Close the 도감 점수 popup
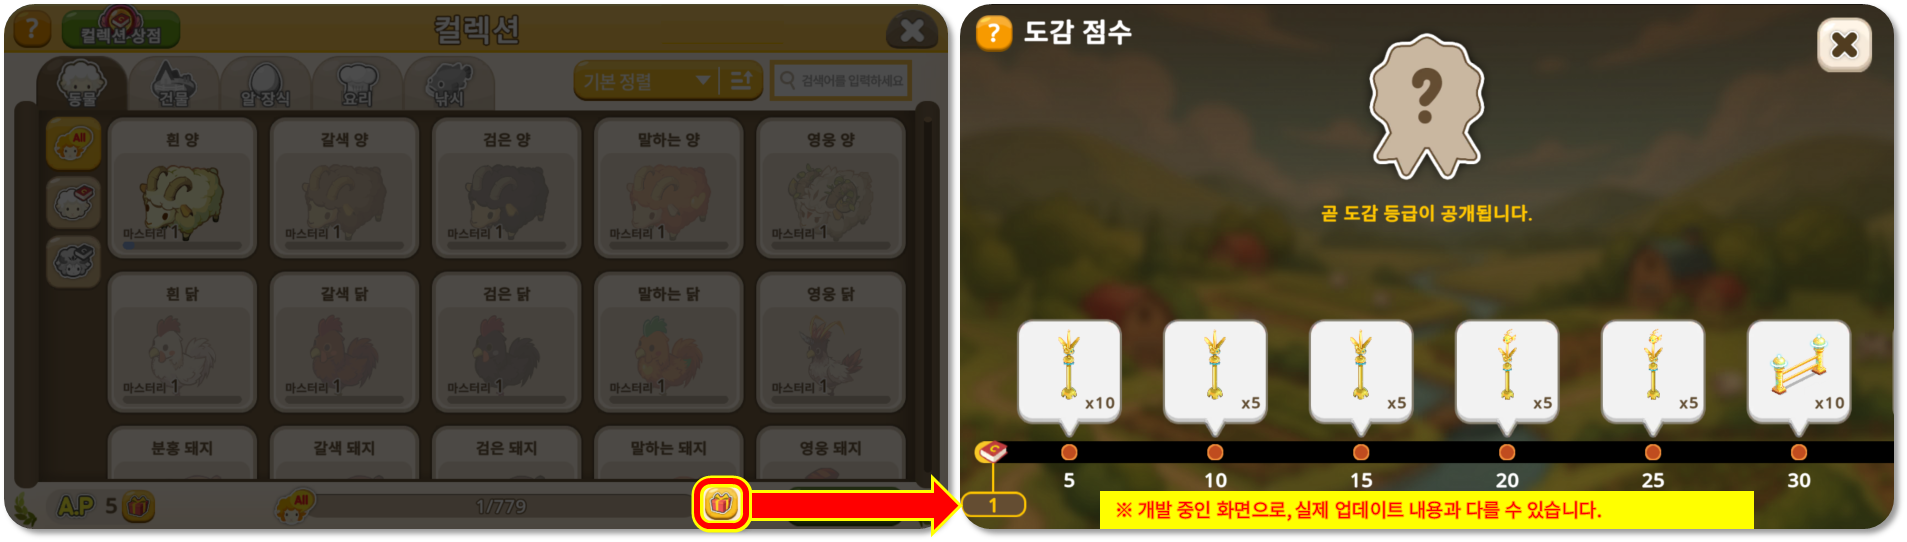The height and width of the screenshot is (542, 1907). coord(1844,45)
